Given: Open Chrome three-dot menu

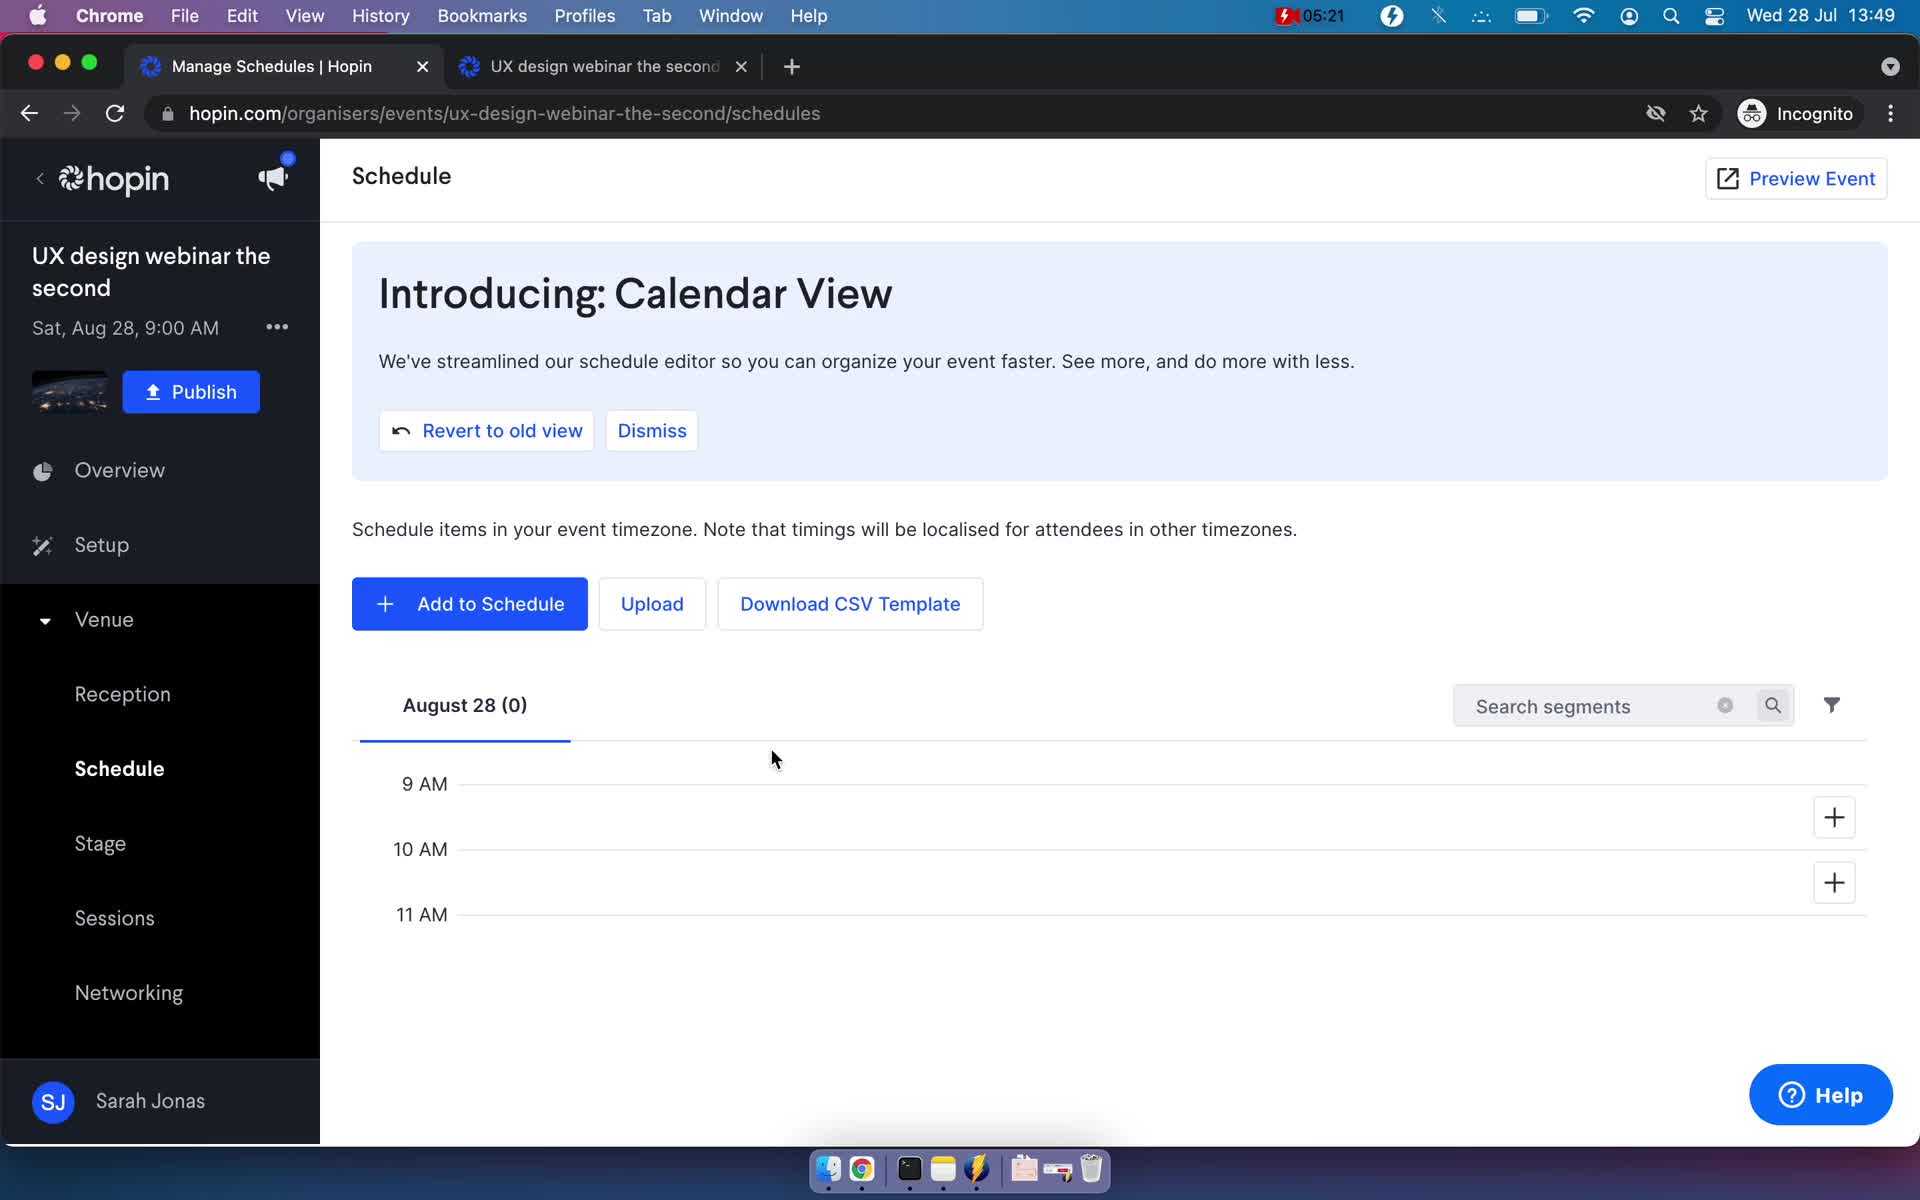Looking at the screenshot, I should (1890, 114).
